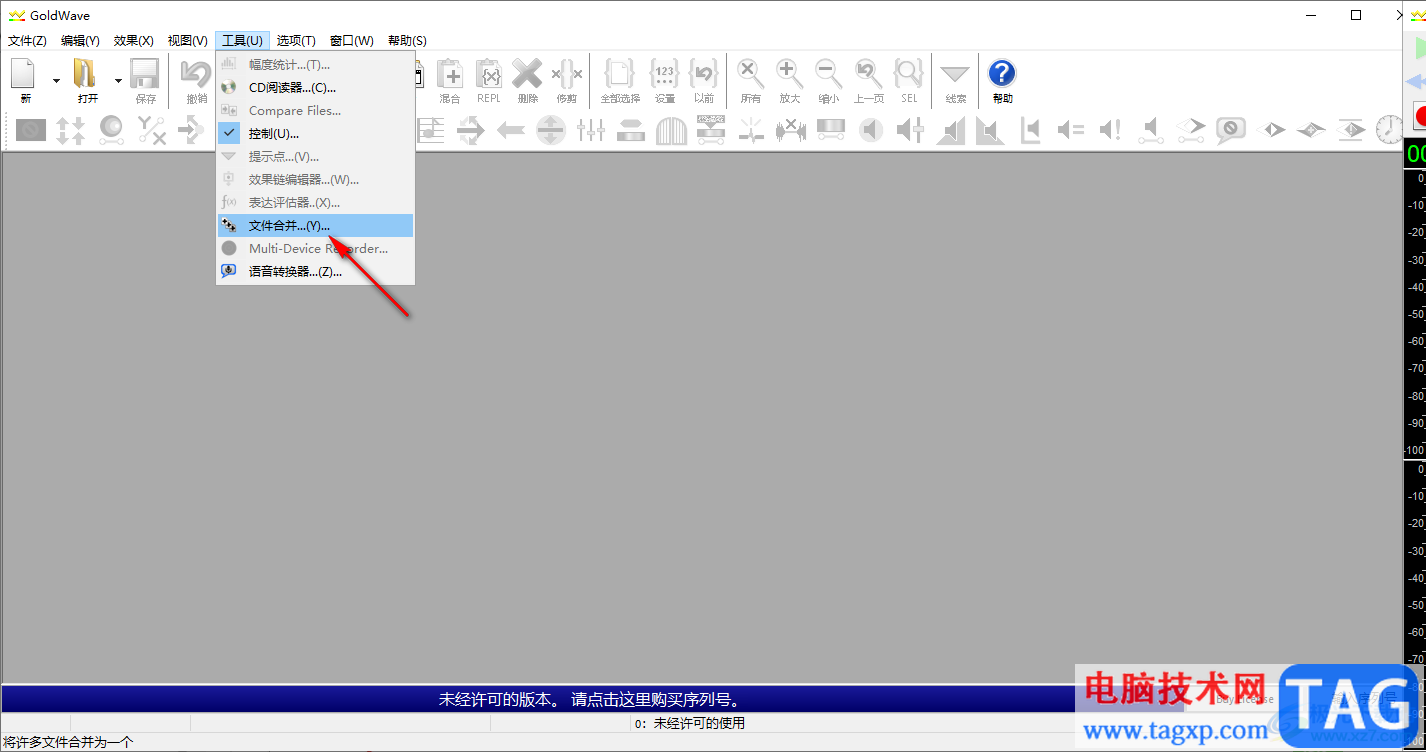Click the fade out volume ramp icon
The height and width of the screenshot is (752, 1426).
point(990,130)
